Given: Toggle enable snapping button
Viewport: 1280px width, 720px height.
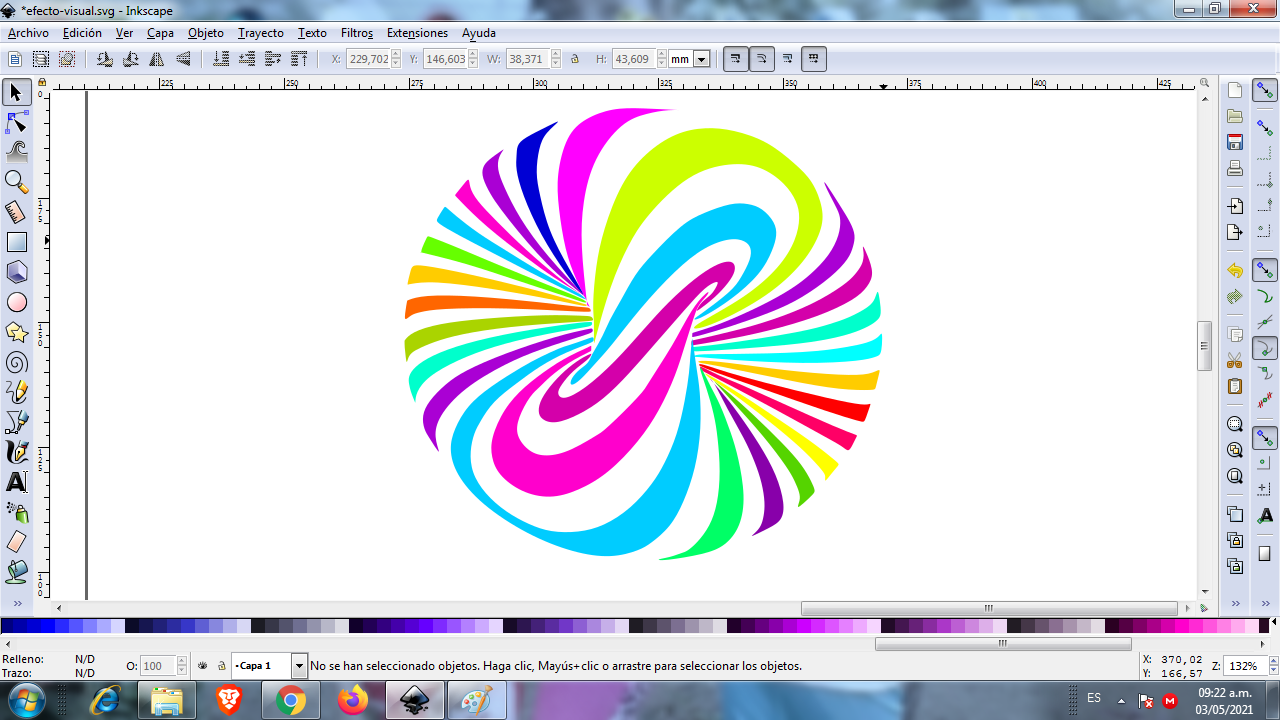Looking at the screenshot, I should point(1265,91).
